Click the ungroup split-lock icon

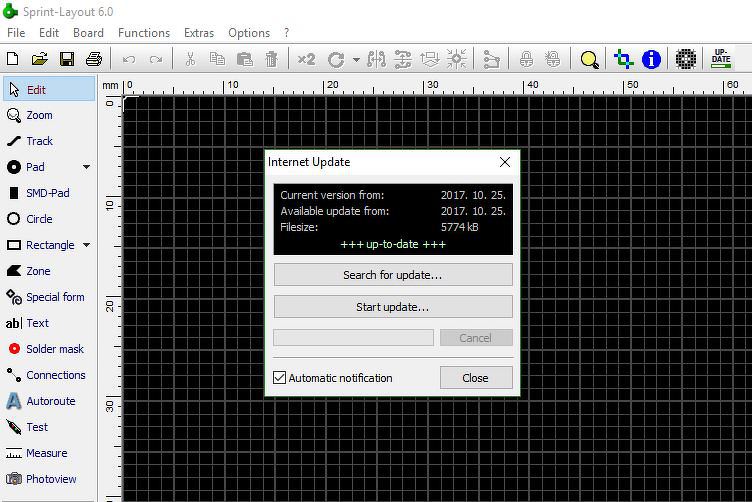(553, 59)
